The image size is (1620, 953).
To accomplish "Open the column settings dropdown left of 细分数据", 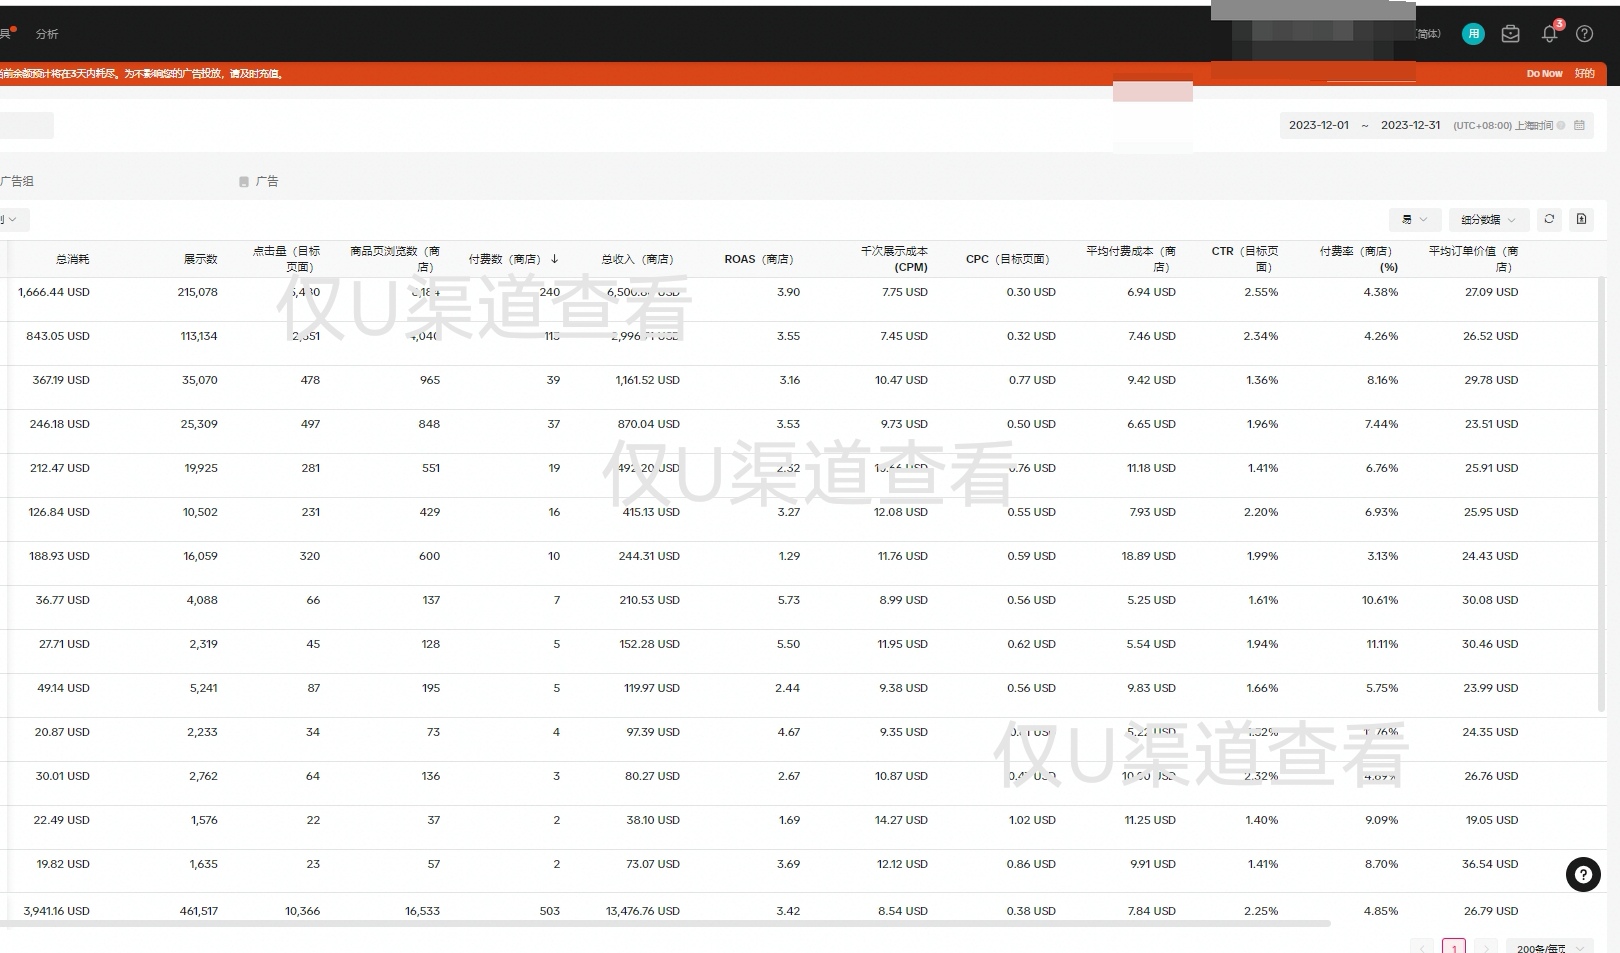I will click(x=1414, y=220).
